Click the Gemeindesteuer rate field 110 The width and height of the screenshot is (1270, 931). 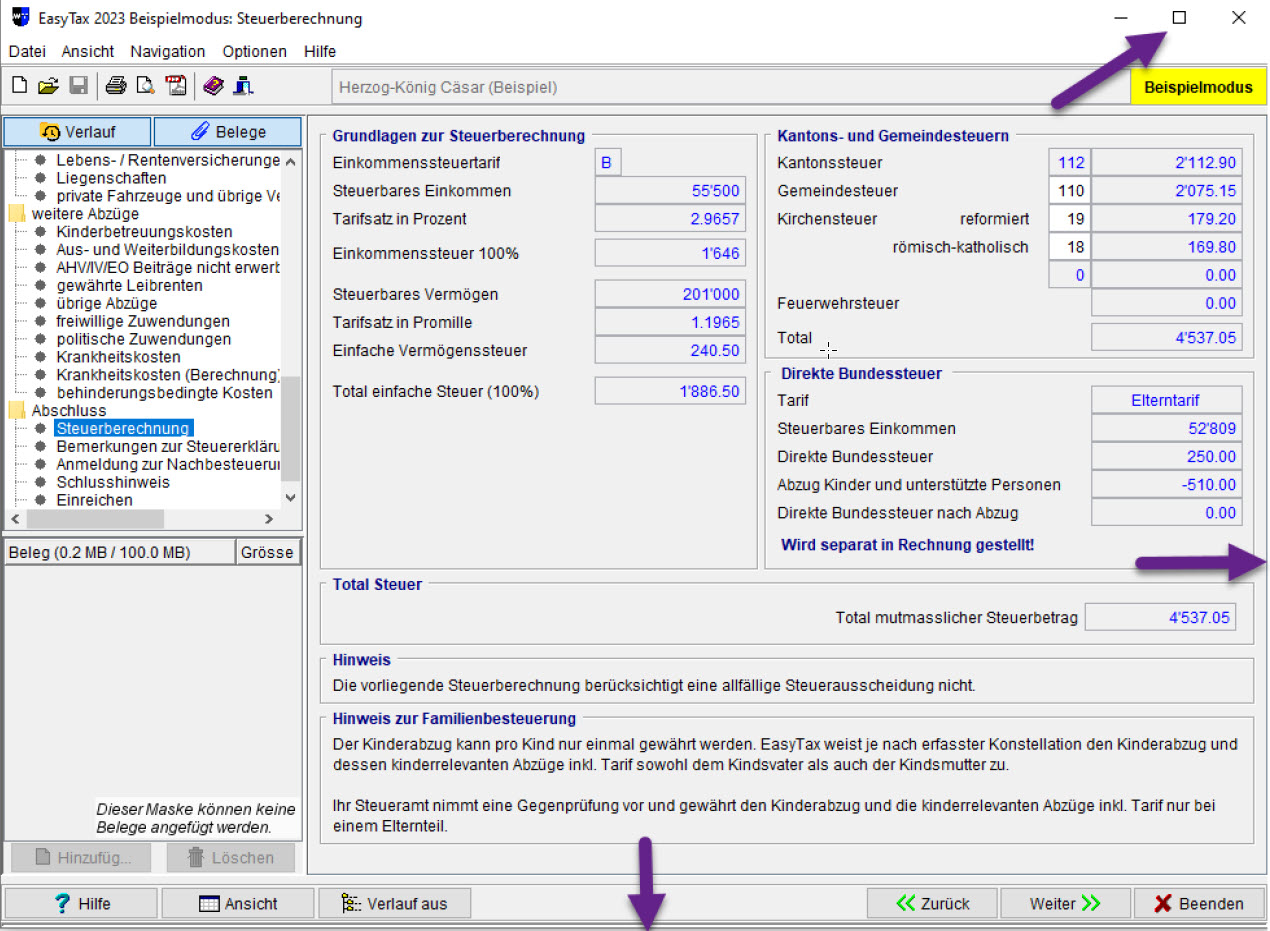[x=1070, y=191]
